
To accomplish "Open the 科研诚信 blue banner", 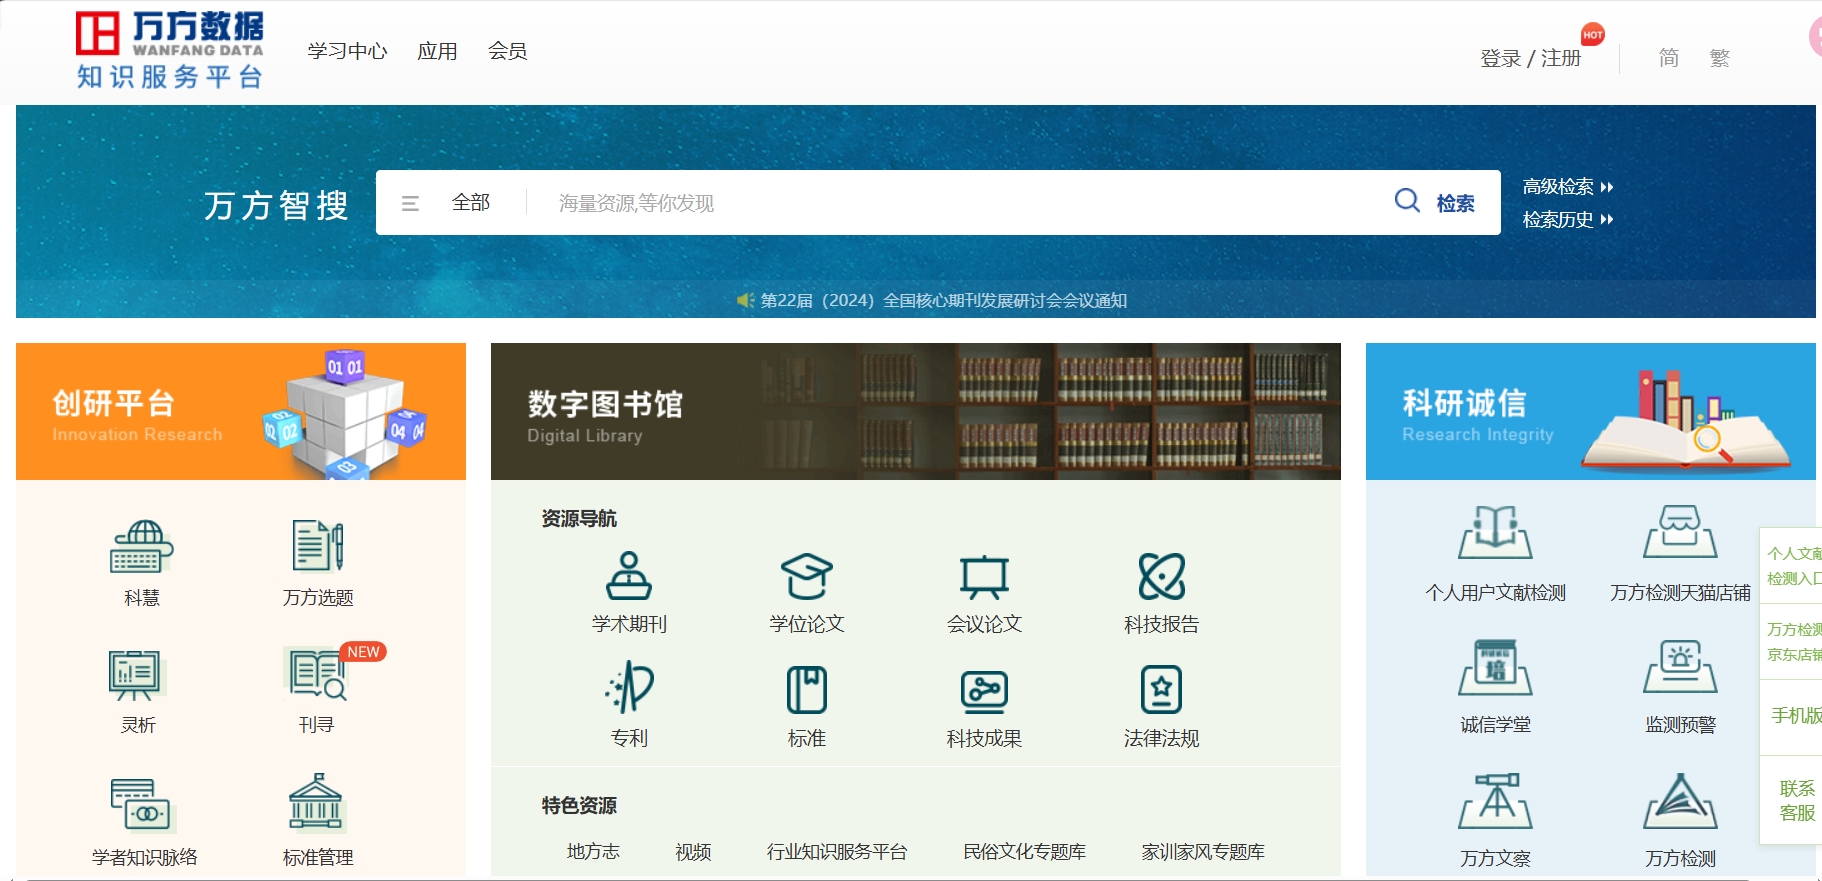I will click(1590, 411).
